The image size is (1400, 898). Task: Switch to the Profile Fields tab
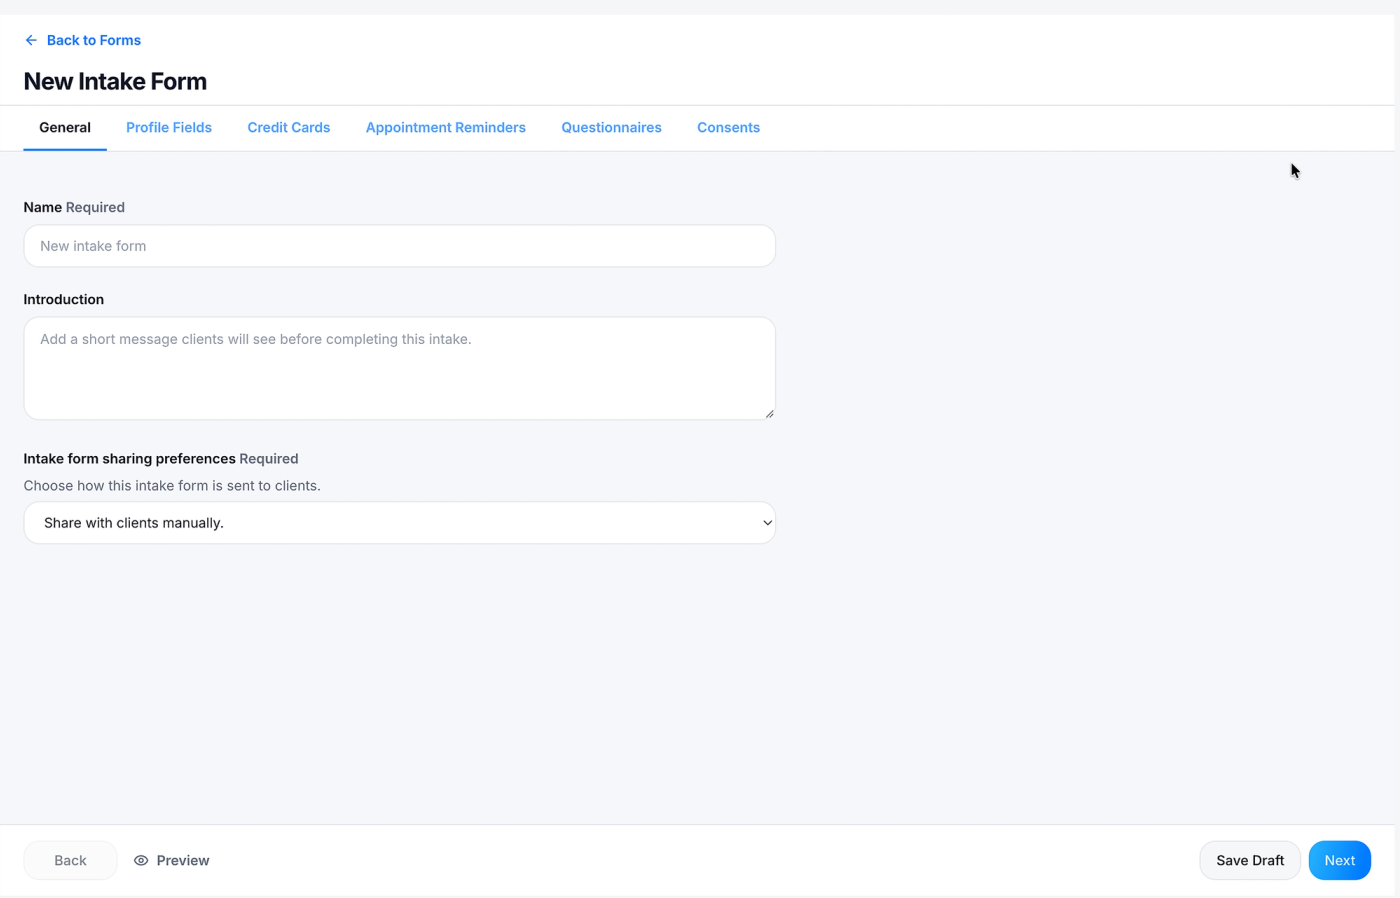tap(169, 128)
